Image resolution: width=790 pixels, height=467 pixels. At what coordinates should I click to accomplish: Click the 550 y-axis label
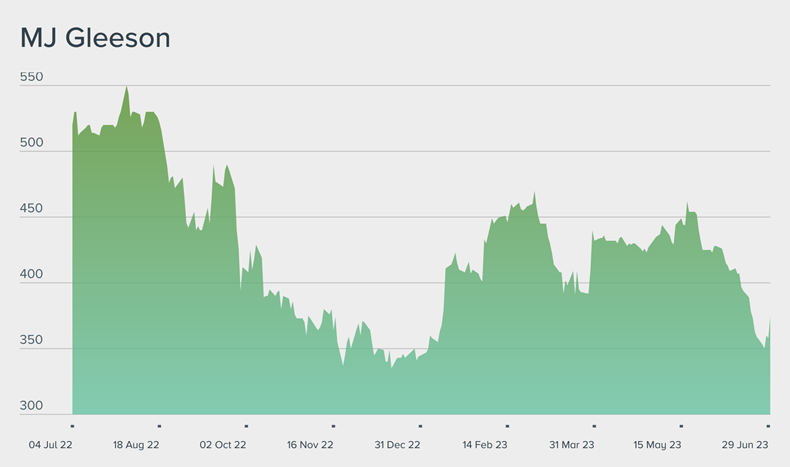click(x=32, y=77)
